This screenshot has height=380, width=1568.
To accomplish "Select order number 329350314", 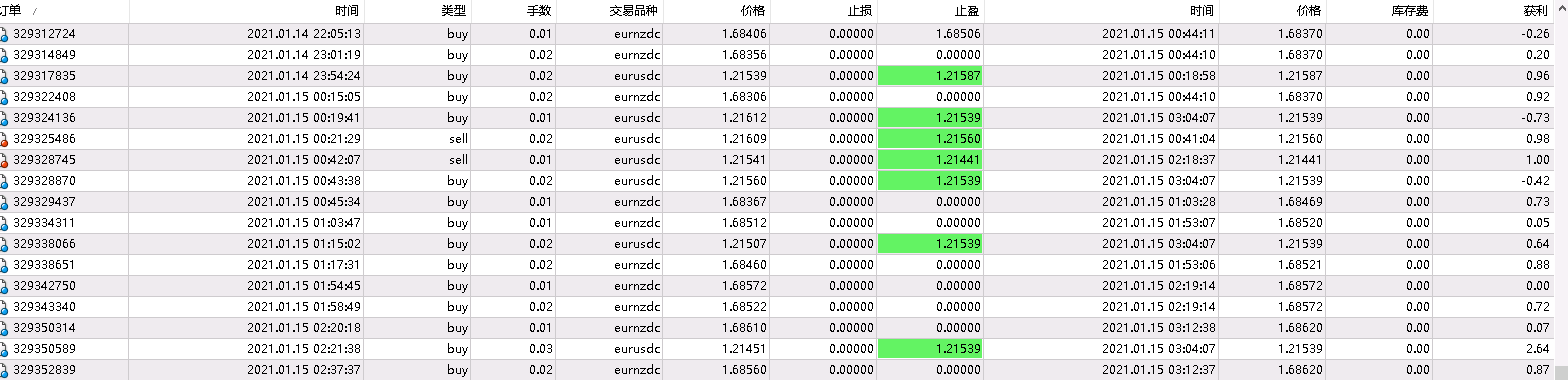I will click(x=44, y=328).
